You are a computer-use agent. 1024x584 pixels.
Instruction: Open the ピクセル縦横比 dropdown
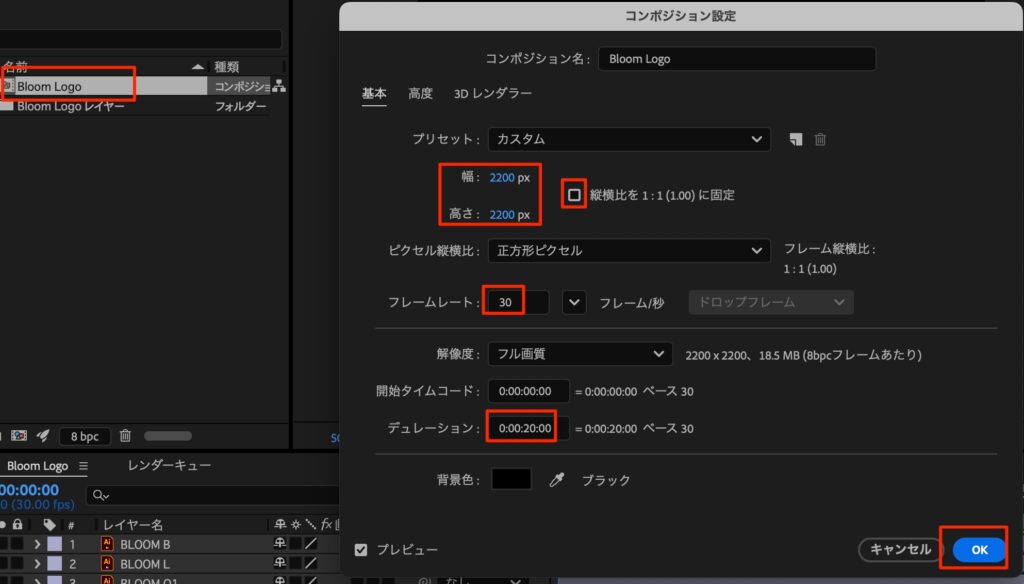[628, 250]
